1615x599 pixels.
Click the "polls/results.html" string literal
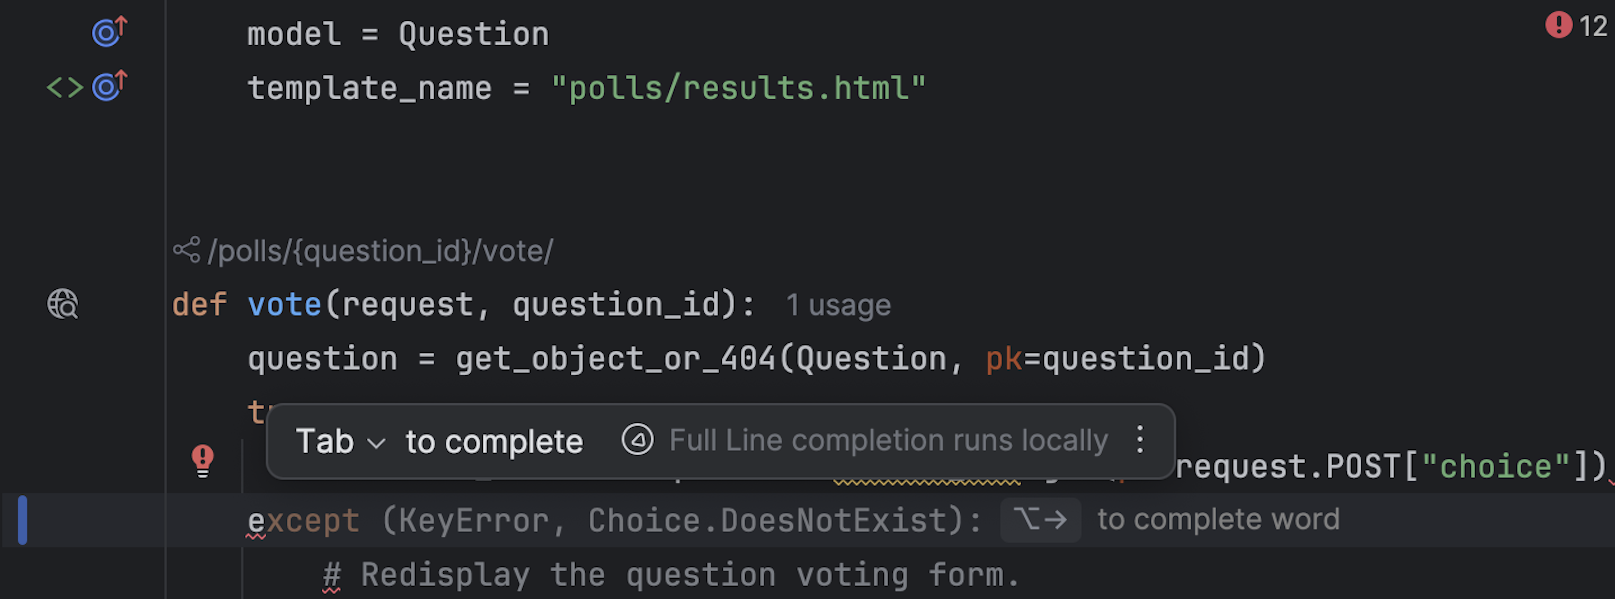click(x=739, y=87)
